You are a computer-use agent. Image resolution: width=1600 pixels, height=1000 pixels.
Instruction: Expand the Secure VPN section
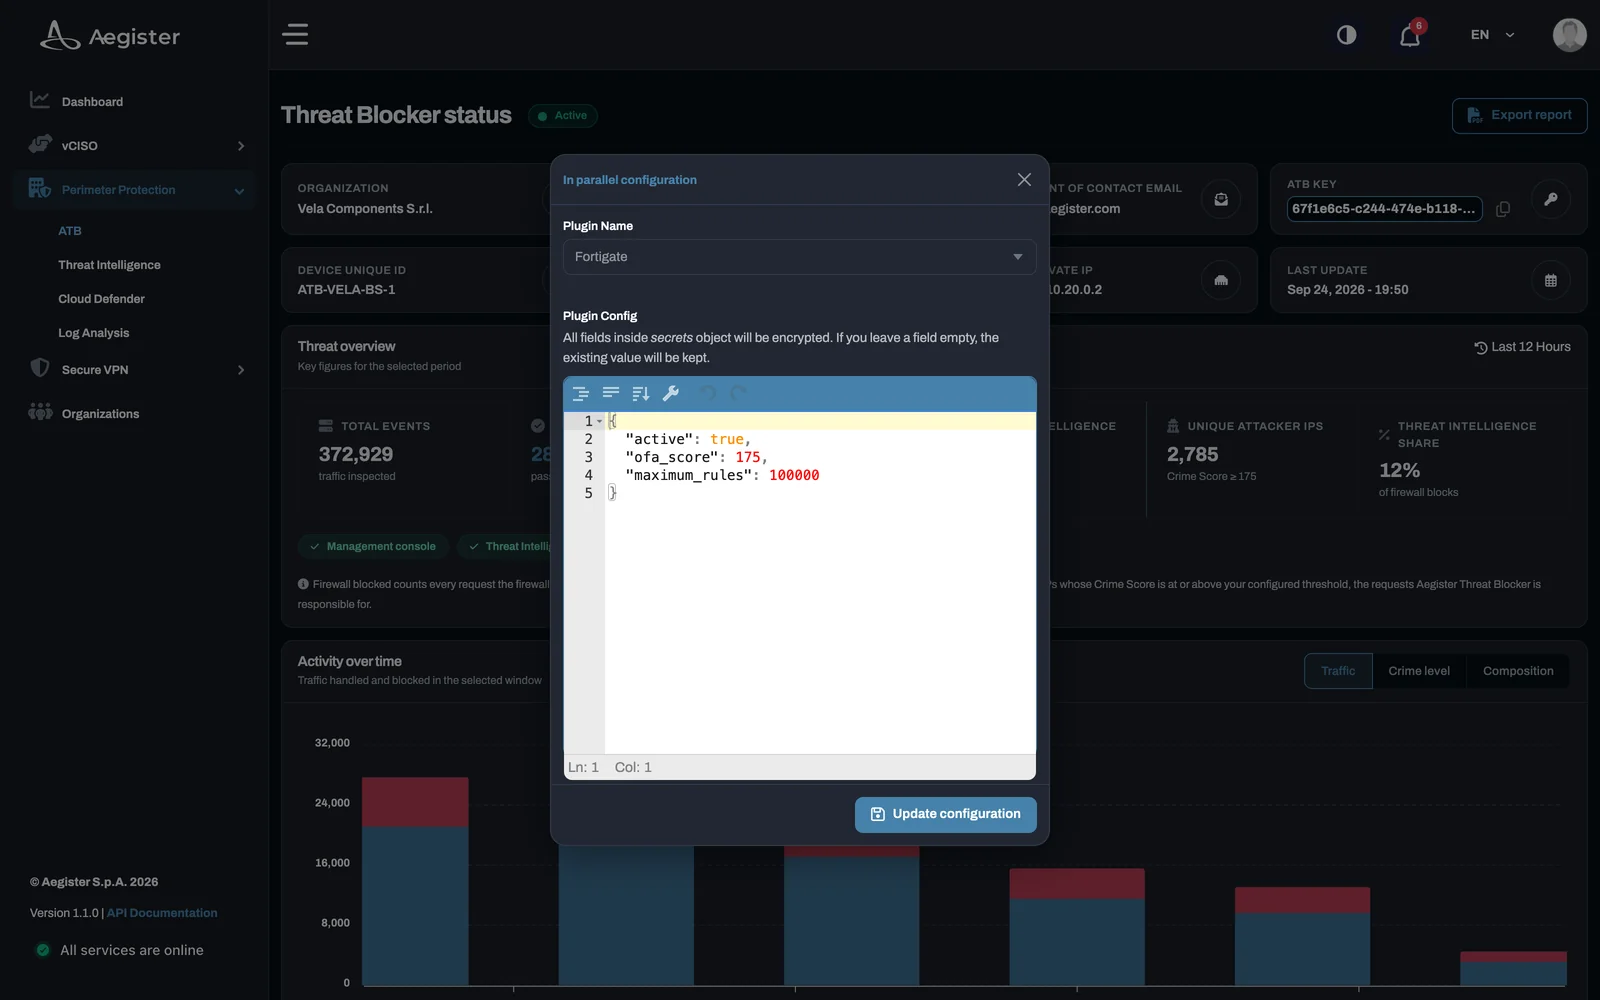click(136, 370)
